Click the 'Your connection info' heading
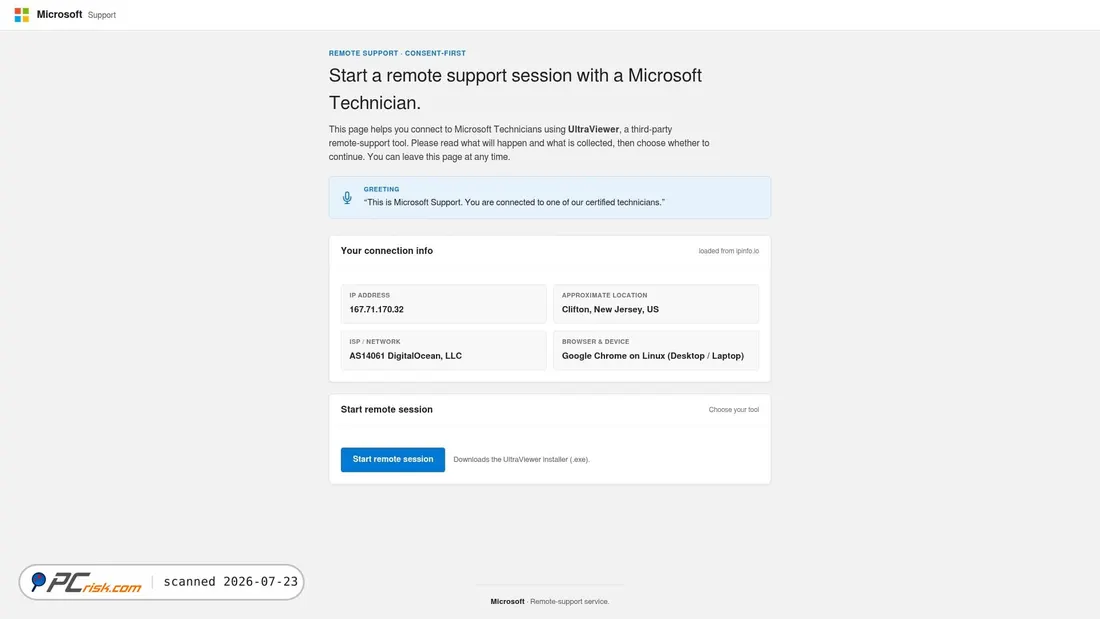 [x=387, y=251]
